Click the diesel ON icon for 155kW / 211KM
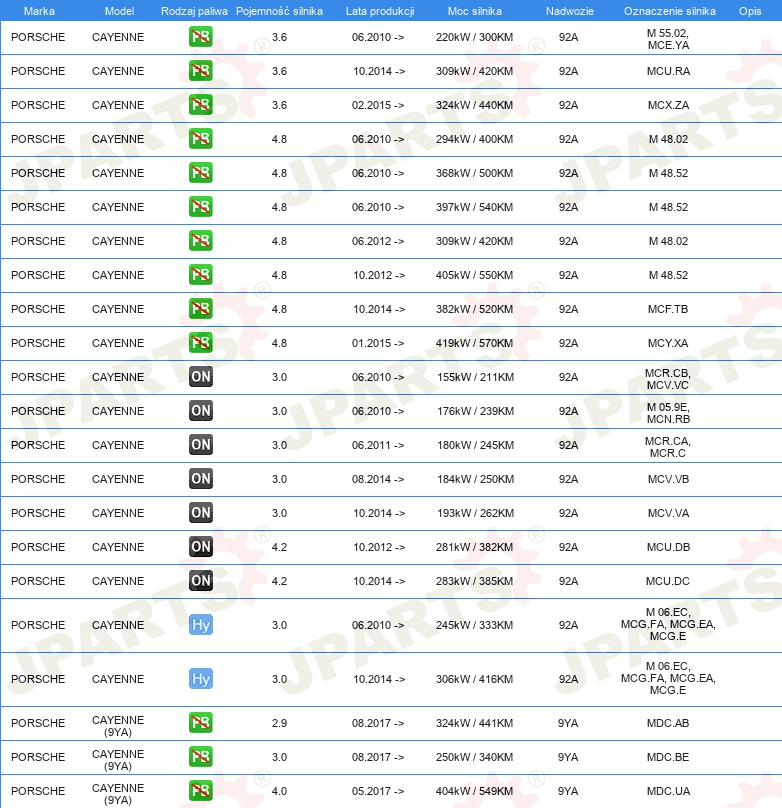The height and width of the screenshot is (808, 782). [201, 377]
